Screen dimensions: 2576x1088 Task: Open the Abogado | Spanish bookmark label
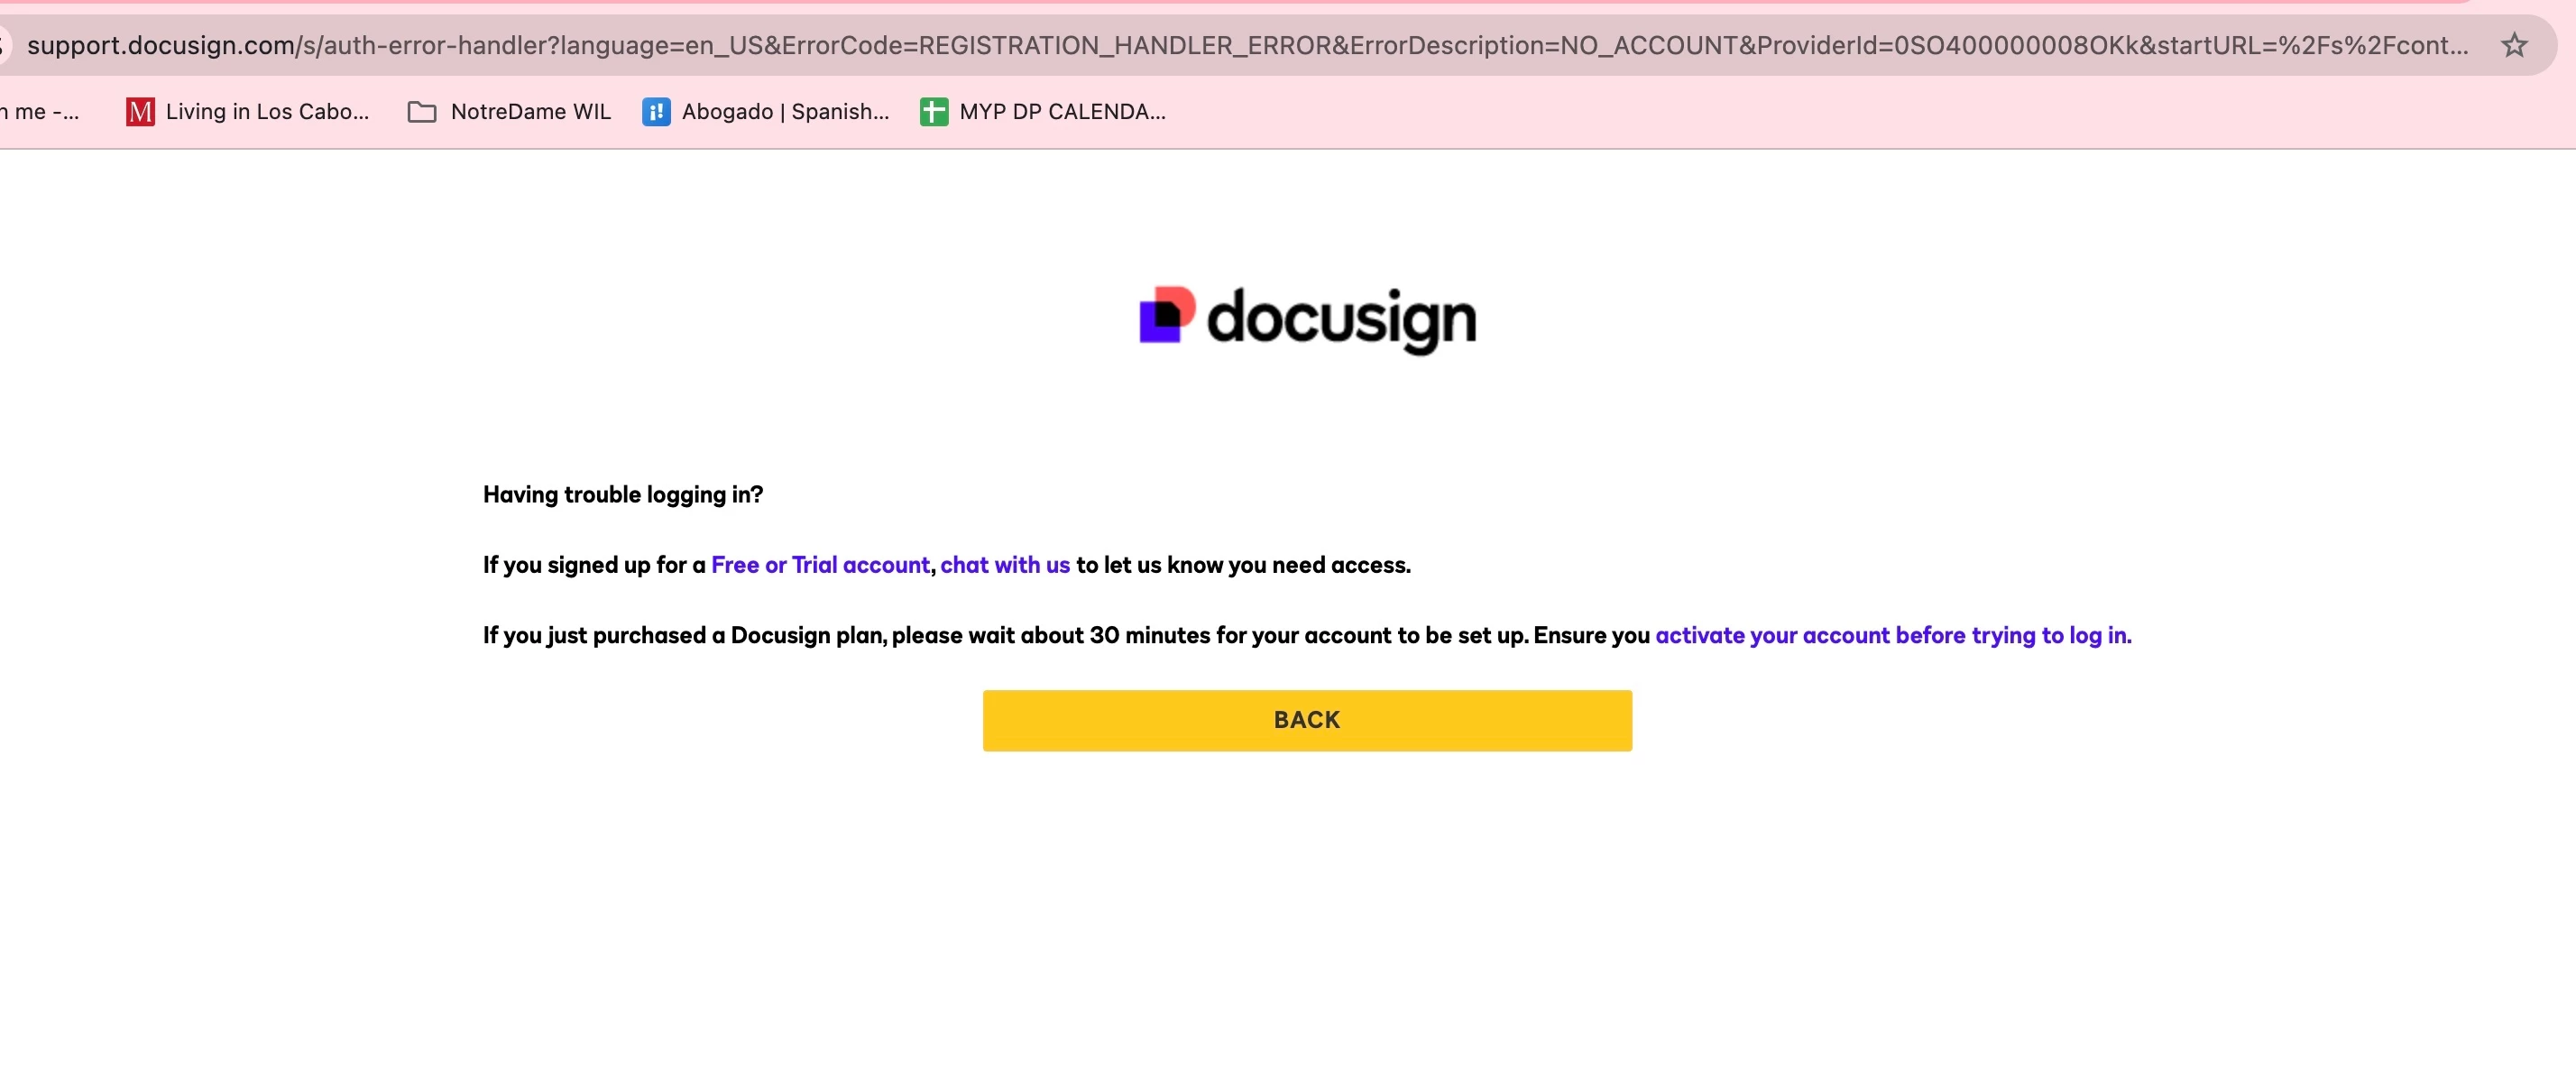point(785,111)
